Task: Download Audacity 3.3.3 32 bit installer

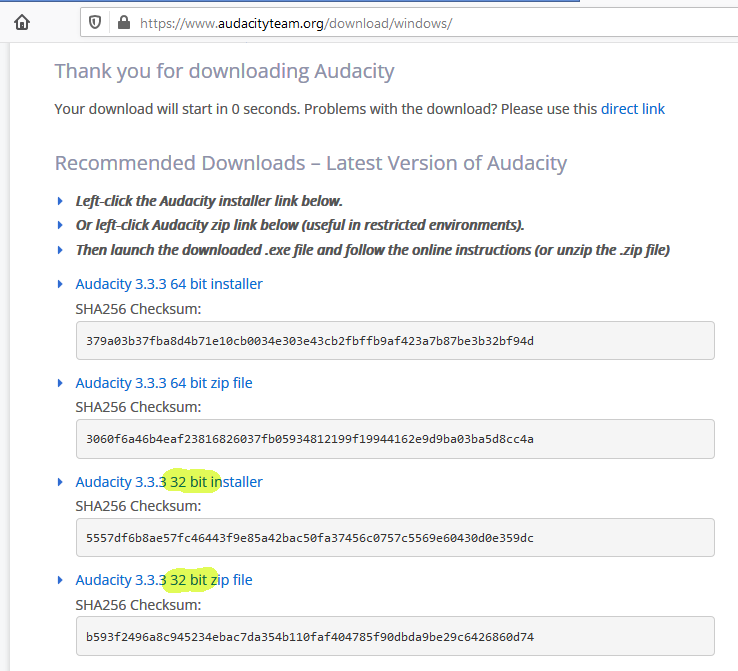Action: click(x=169, y=482)
